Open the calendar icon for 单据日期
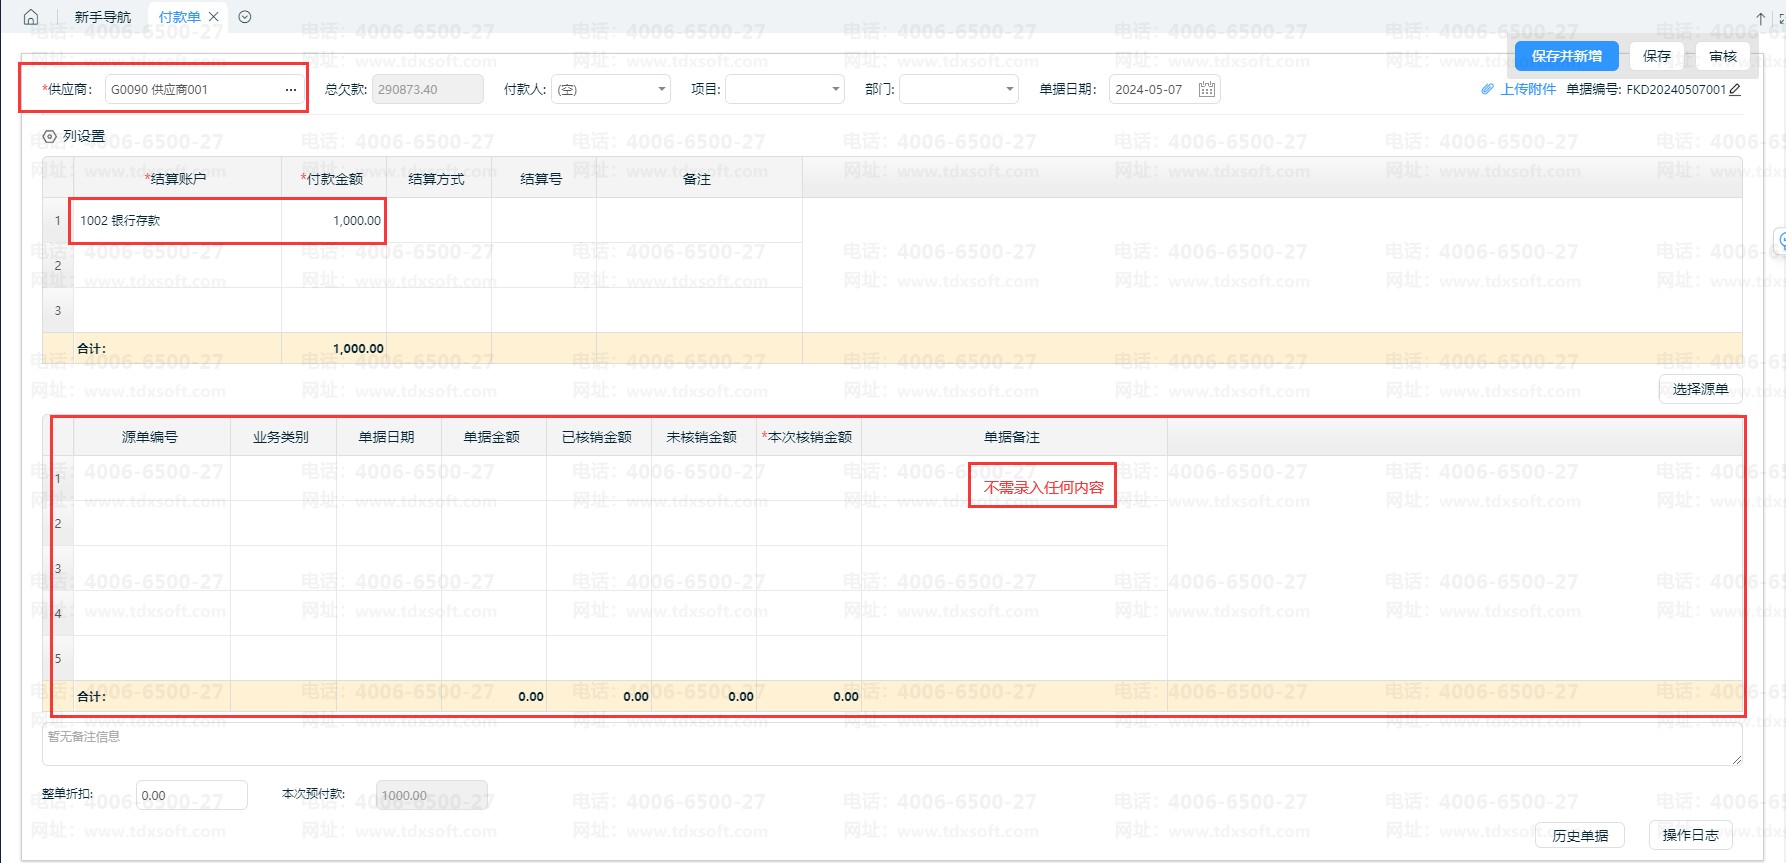 pos(1207,90)
